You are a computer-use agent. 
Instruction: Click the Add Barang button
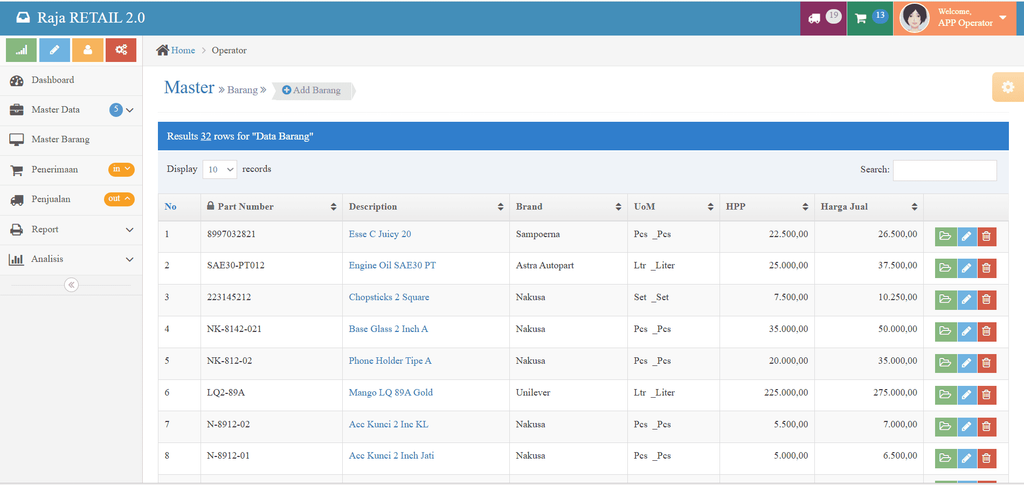[x=312, y=91]
